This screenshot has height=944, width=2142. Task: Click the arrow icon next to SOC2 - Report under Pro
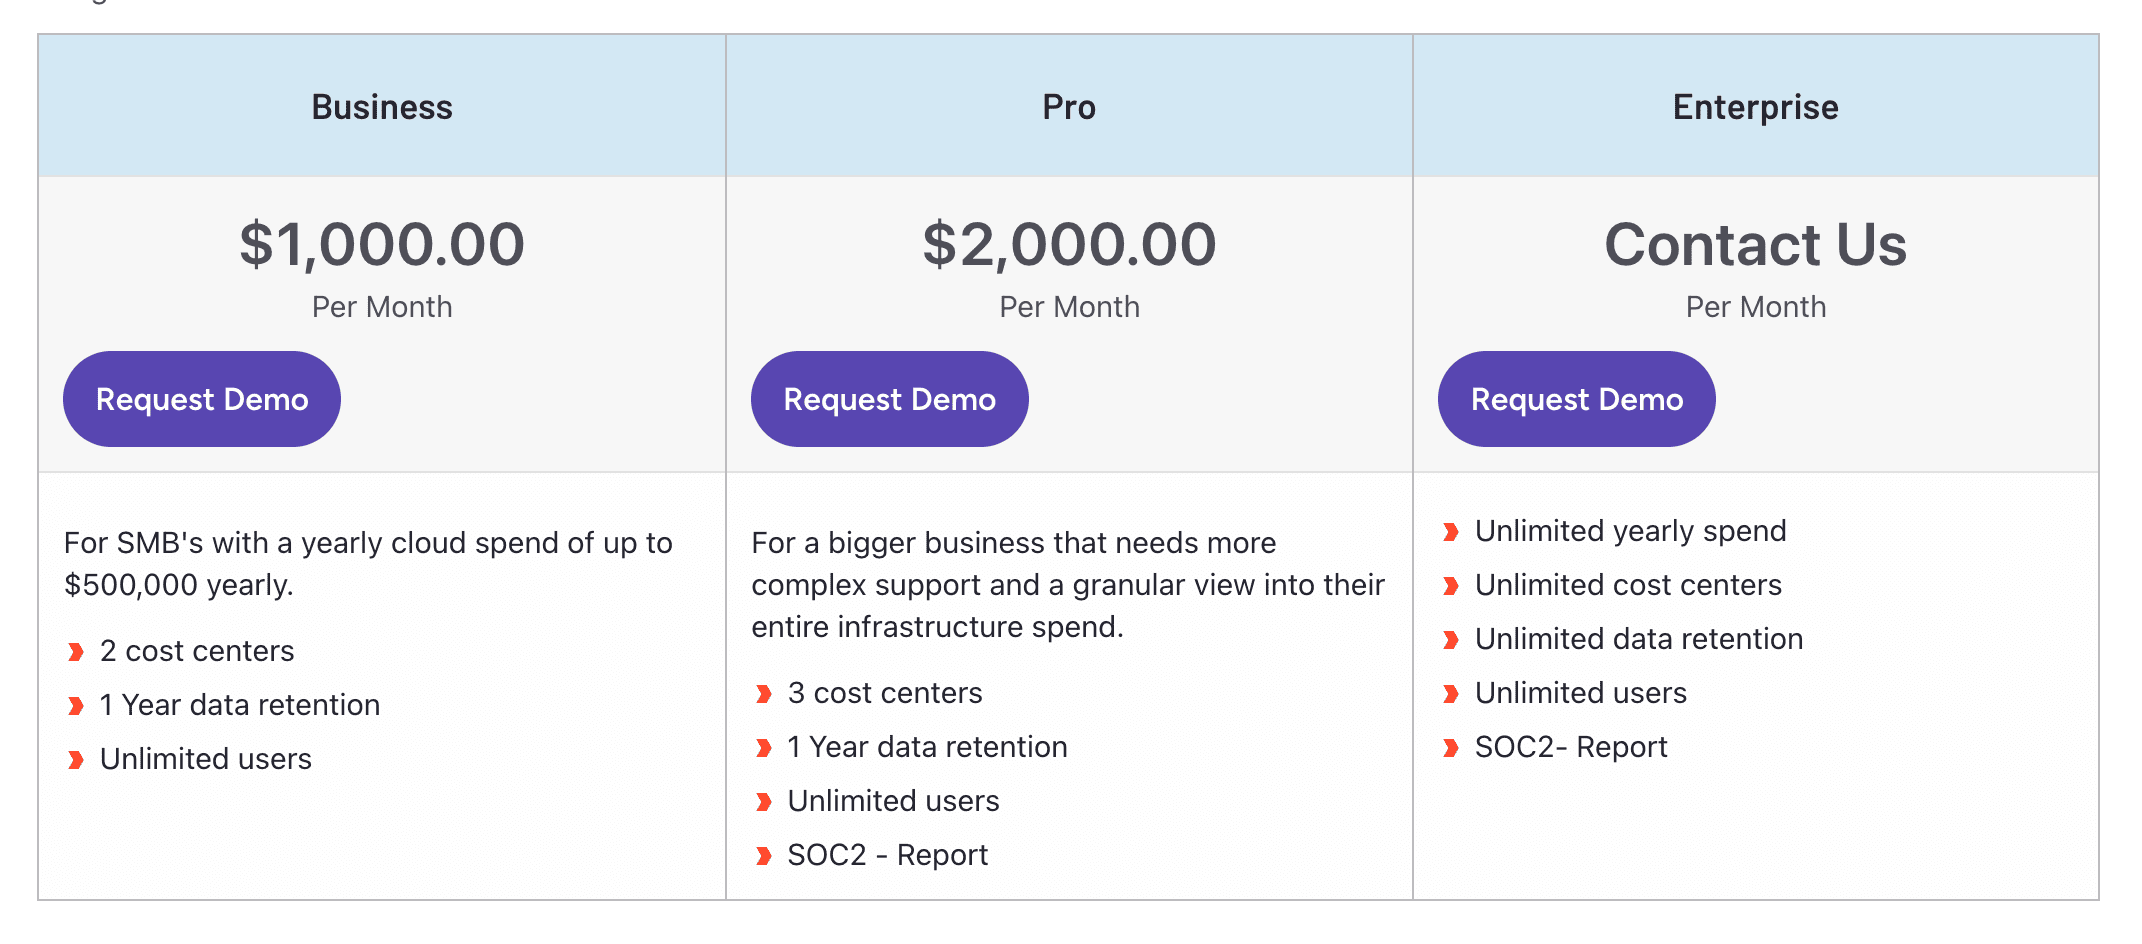click(764, 855)
